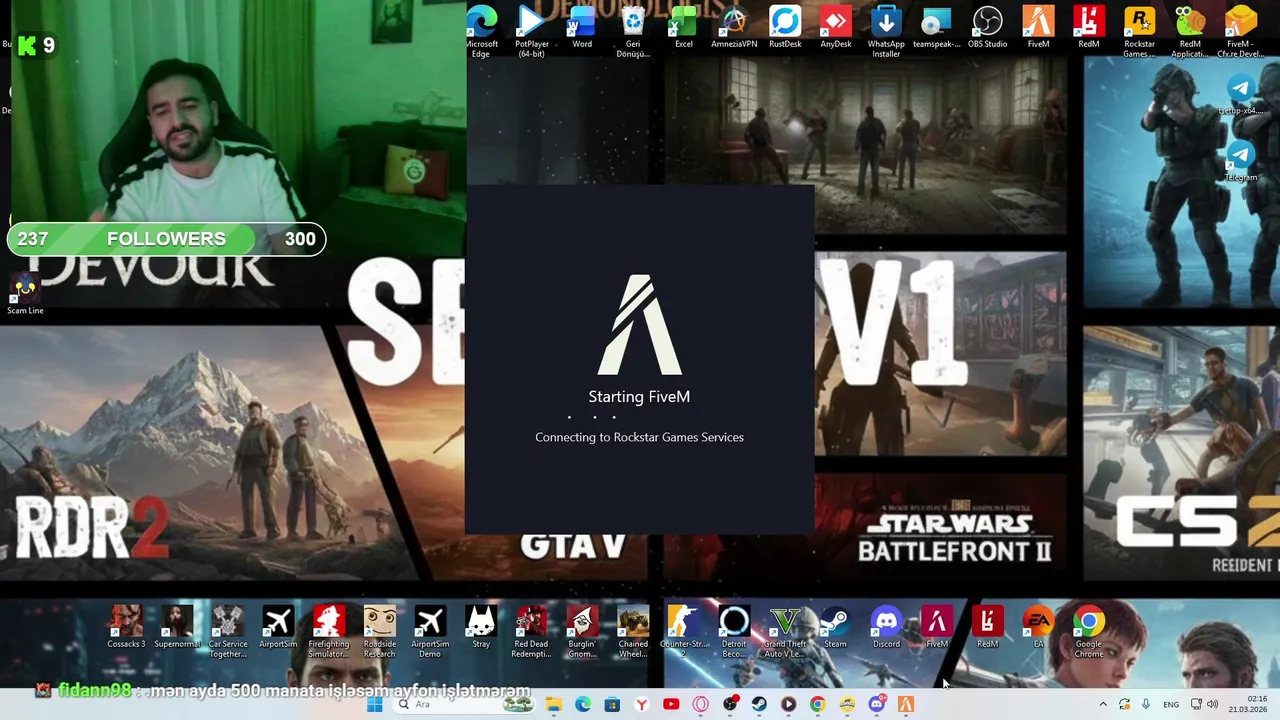Open the Roadside Research shortcut
1280x720 pixels.
(379, 631)
